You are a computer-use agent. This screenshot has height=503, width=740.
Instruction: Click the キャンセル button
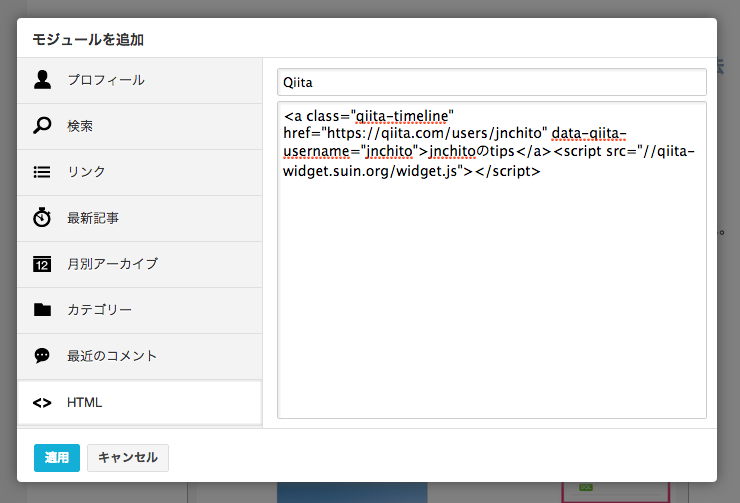tap(128, 458)
